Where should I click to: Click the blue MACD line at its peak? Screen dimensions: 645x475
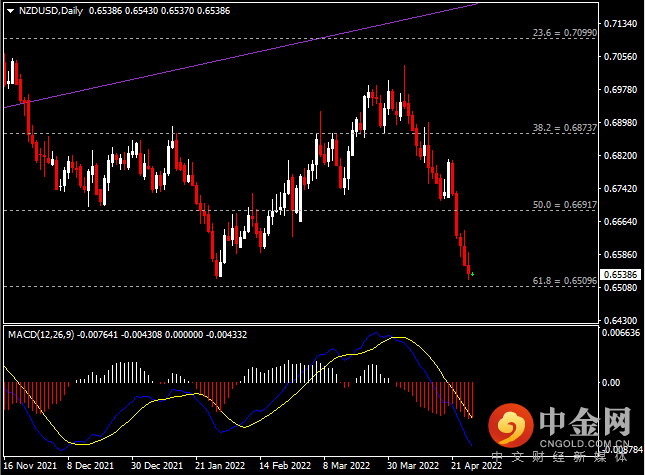click(376, 333)
